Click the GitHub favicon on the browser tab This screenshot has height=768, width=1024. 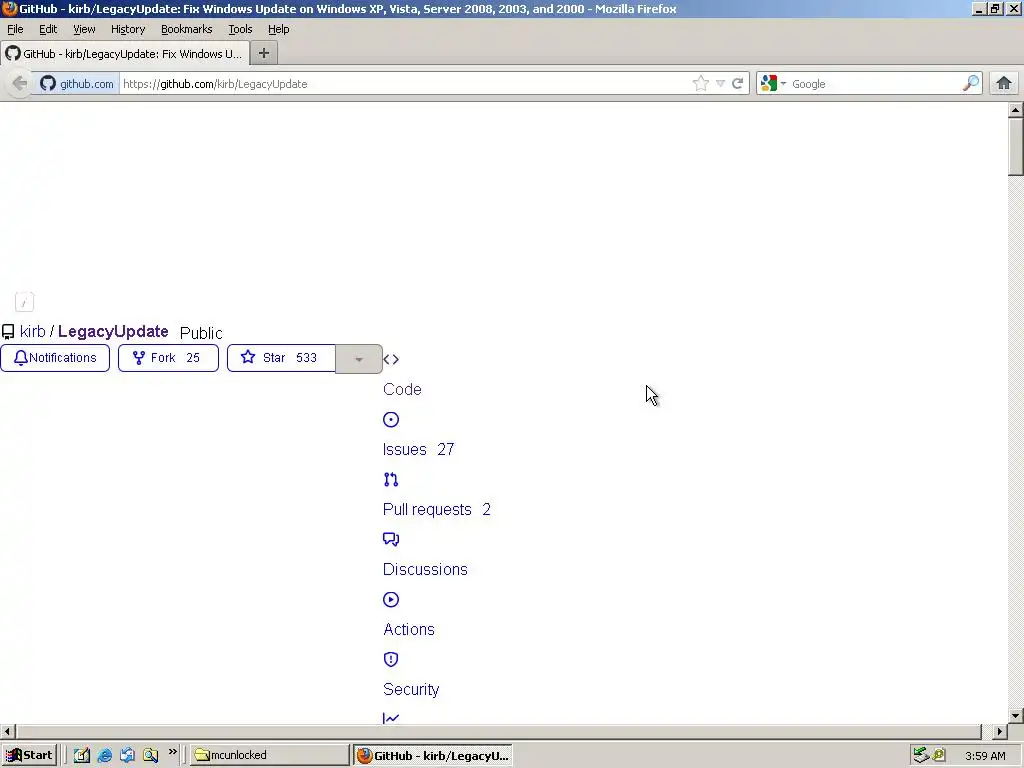click(13, 54)
